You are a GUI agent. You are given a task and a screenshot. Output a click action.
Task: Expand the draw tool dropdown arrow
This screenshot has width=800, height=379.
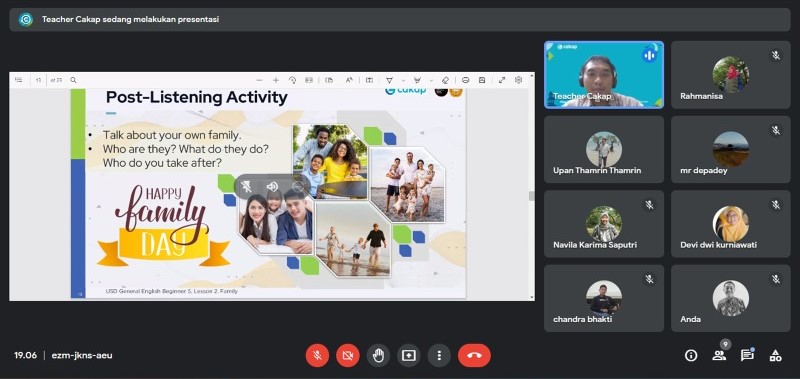[x=403, y=80]
